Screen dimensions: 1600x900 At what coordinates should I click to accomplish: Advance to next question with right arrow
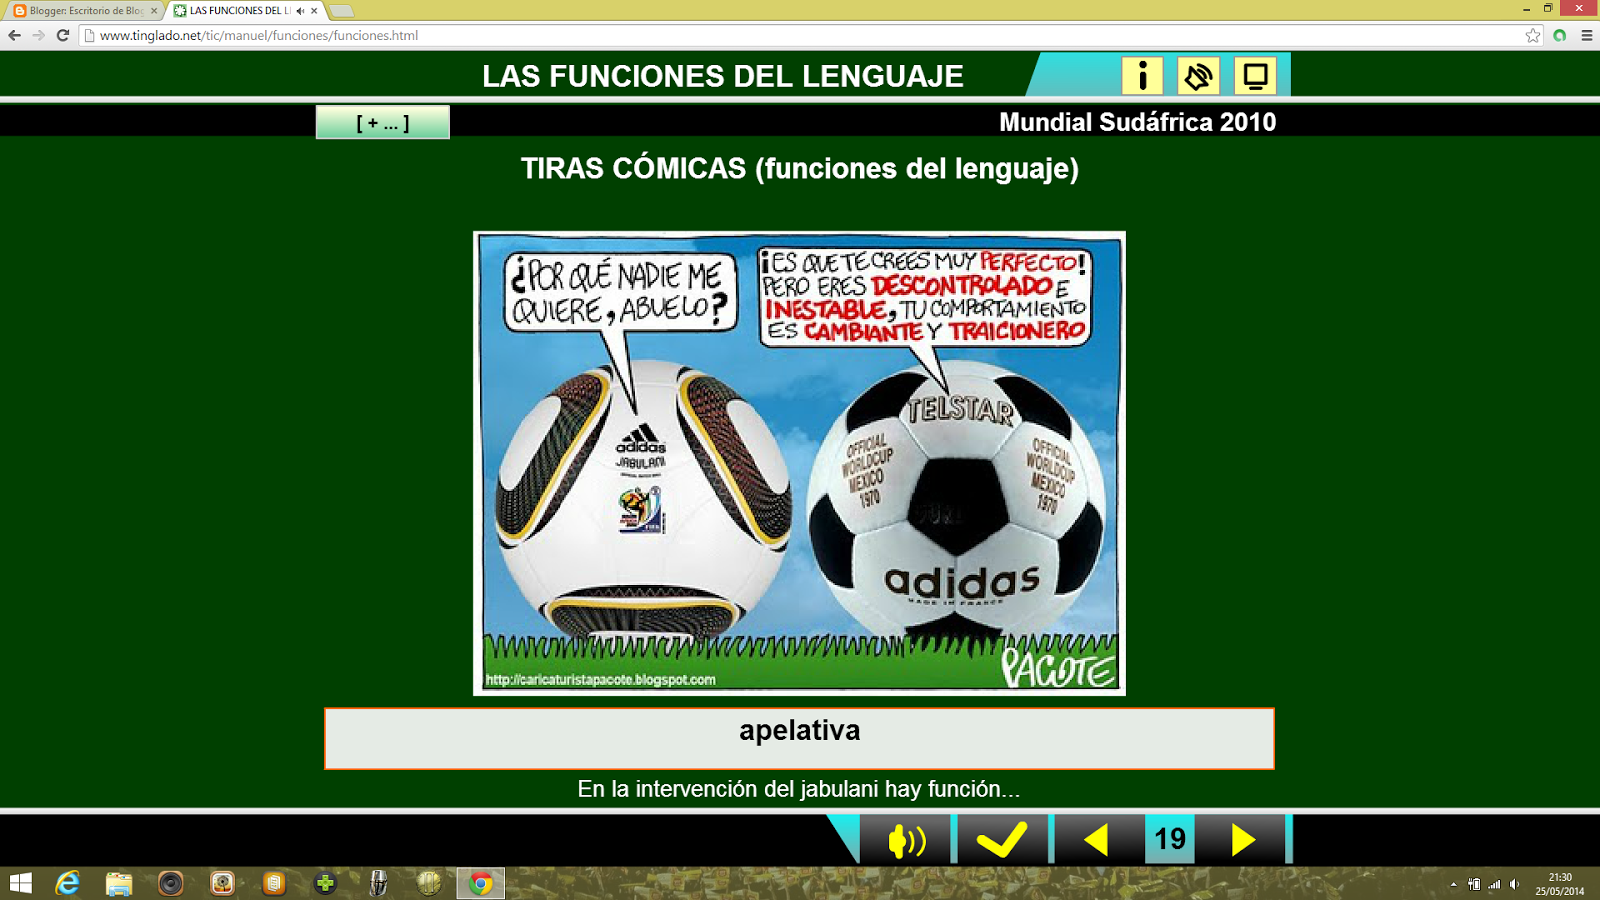pos(1242,840)
